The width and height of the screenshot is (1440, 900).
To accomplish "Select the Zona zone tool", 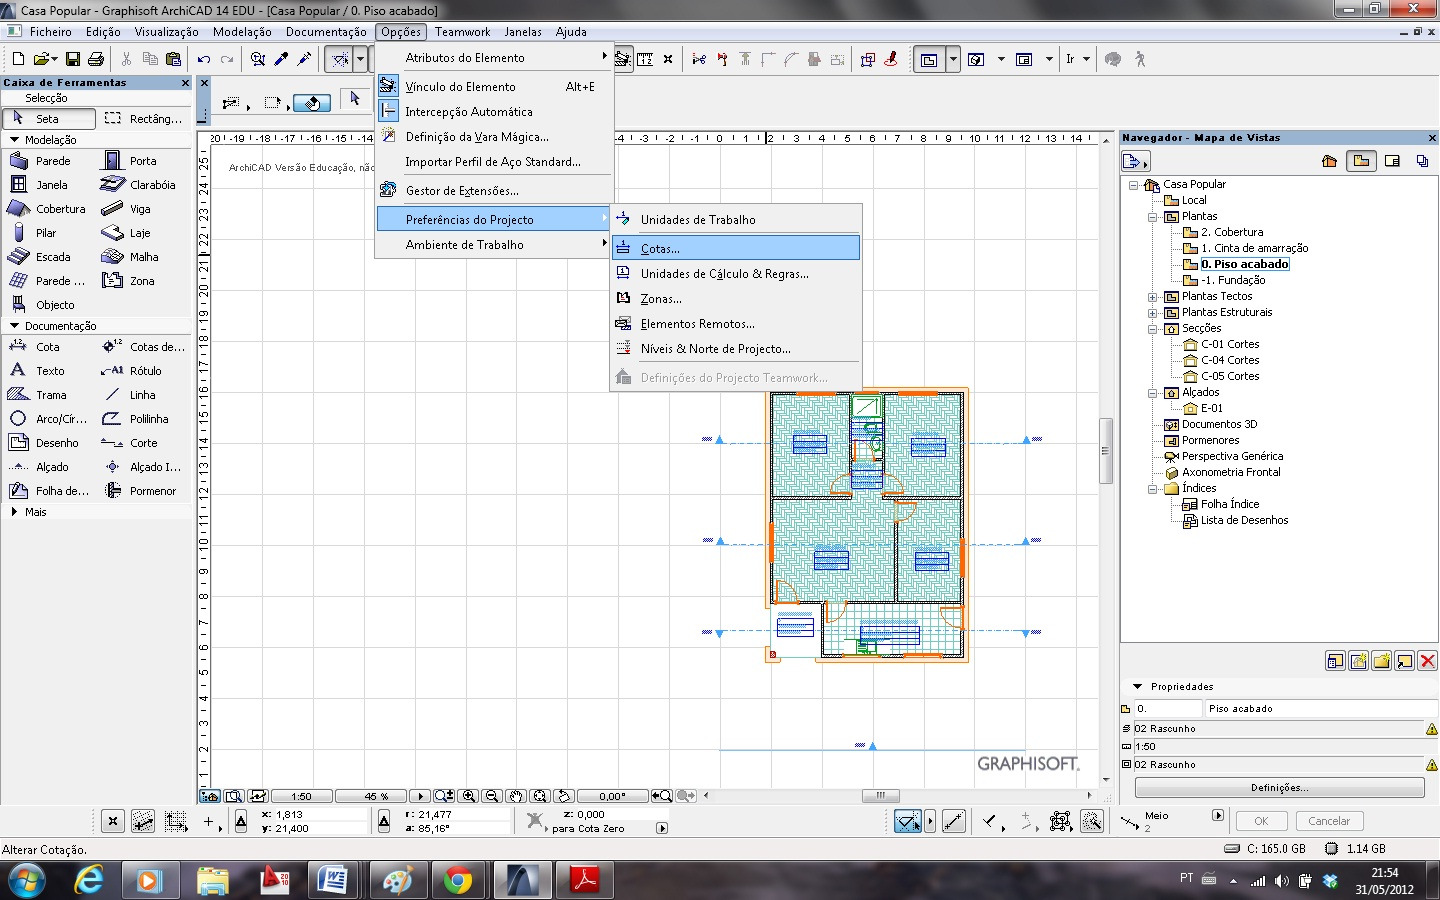I will click(x=142, y=280).
